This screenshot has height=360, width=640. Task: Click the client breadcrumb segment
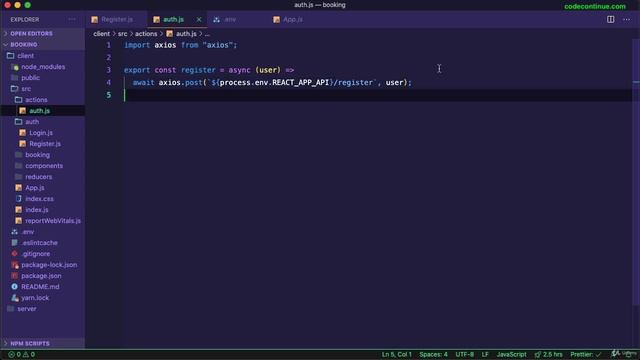(x=101, y=34)
